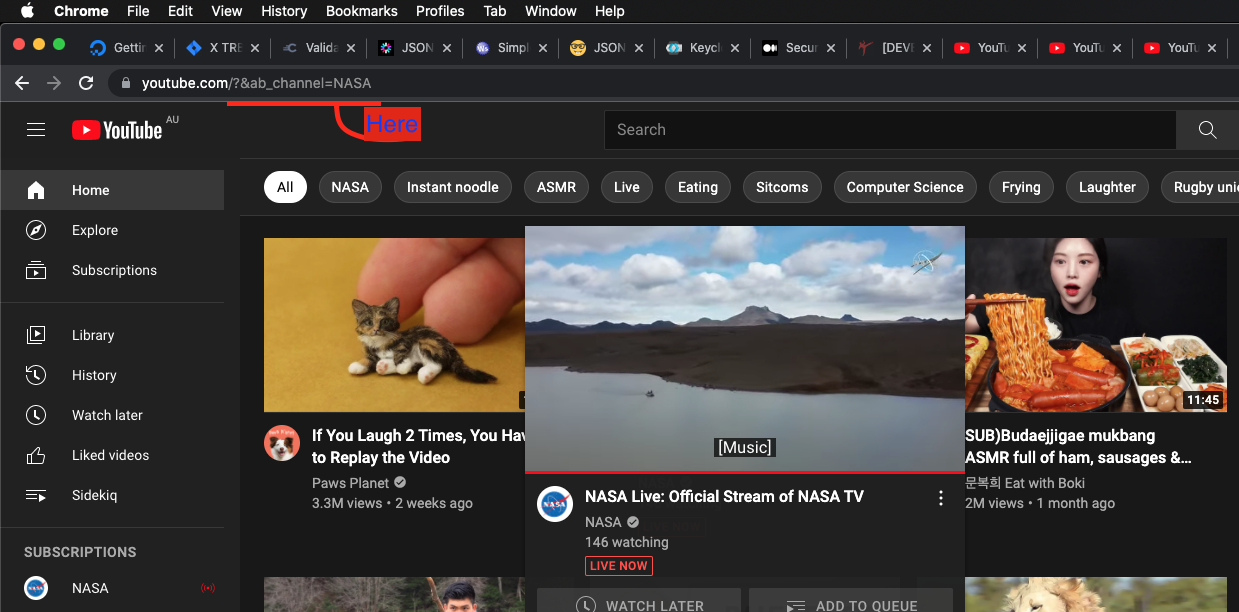This screenshot has height=612, width=1239.
Task: Click the live indicator beside NASA subscription
Action: pyautogui.click(x=208, y=588)
